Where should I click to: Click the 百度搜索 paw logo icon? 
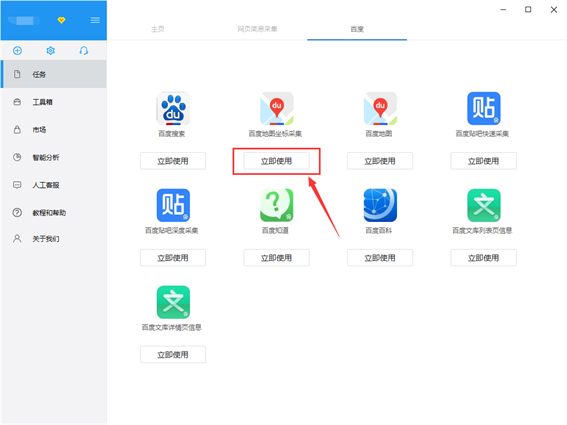(x=173, y=109)
